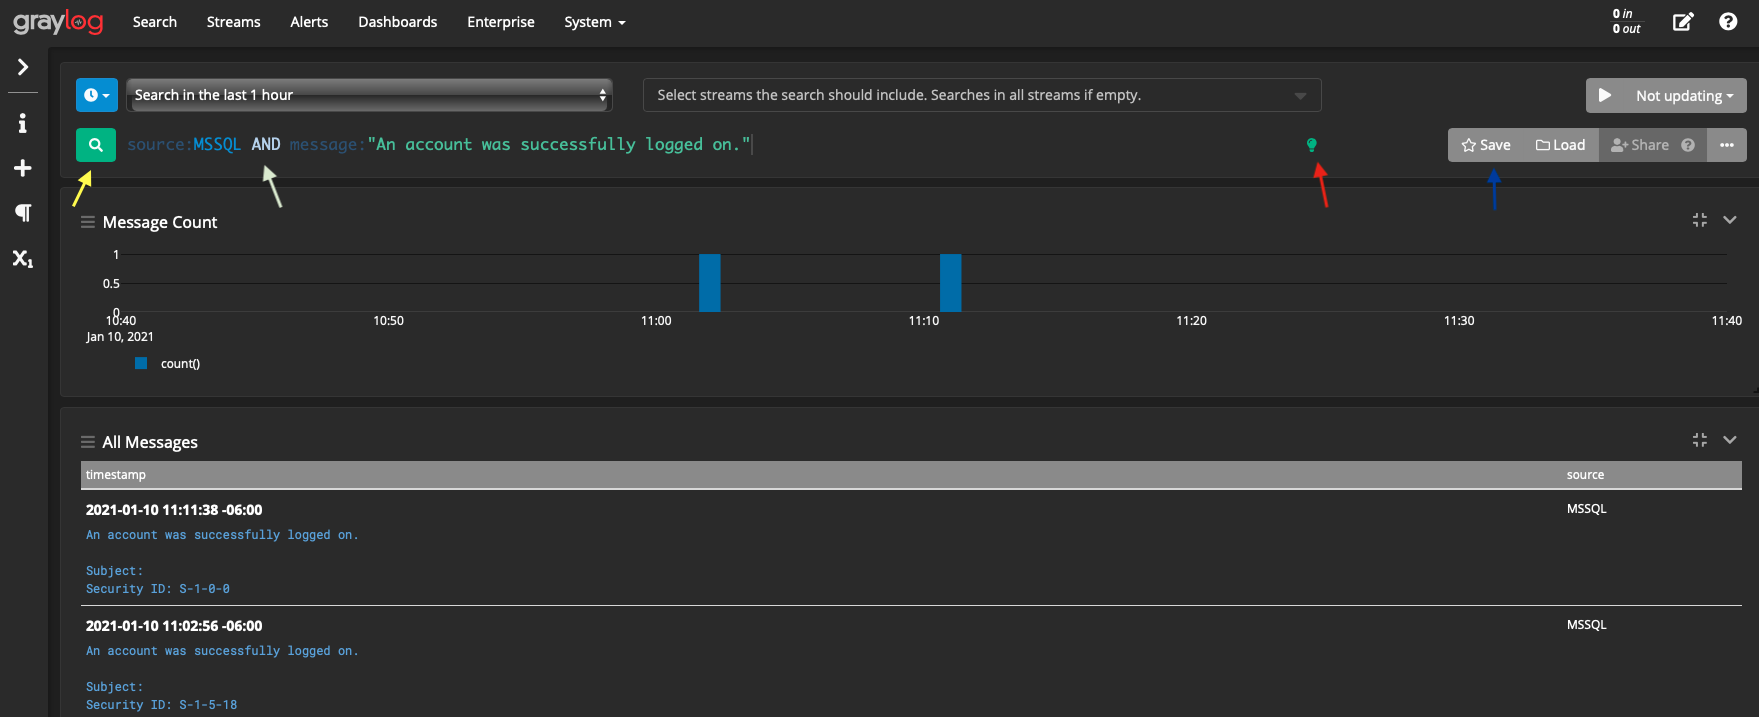Open the streams filter dropdown
The width and height of the screenshot is (1759, 717).
[982, 95]
